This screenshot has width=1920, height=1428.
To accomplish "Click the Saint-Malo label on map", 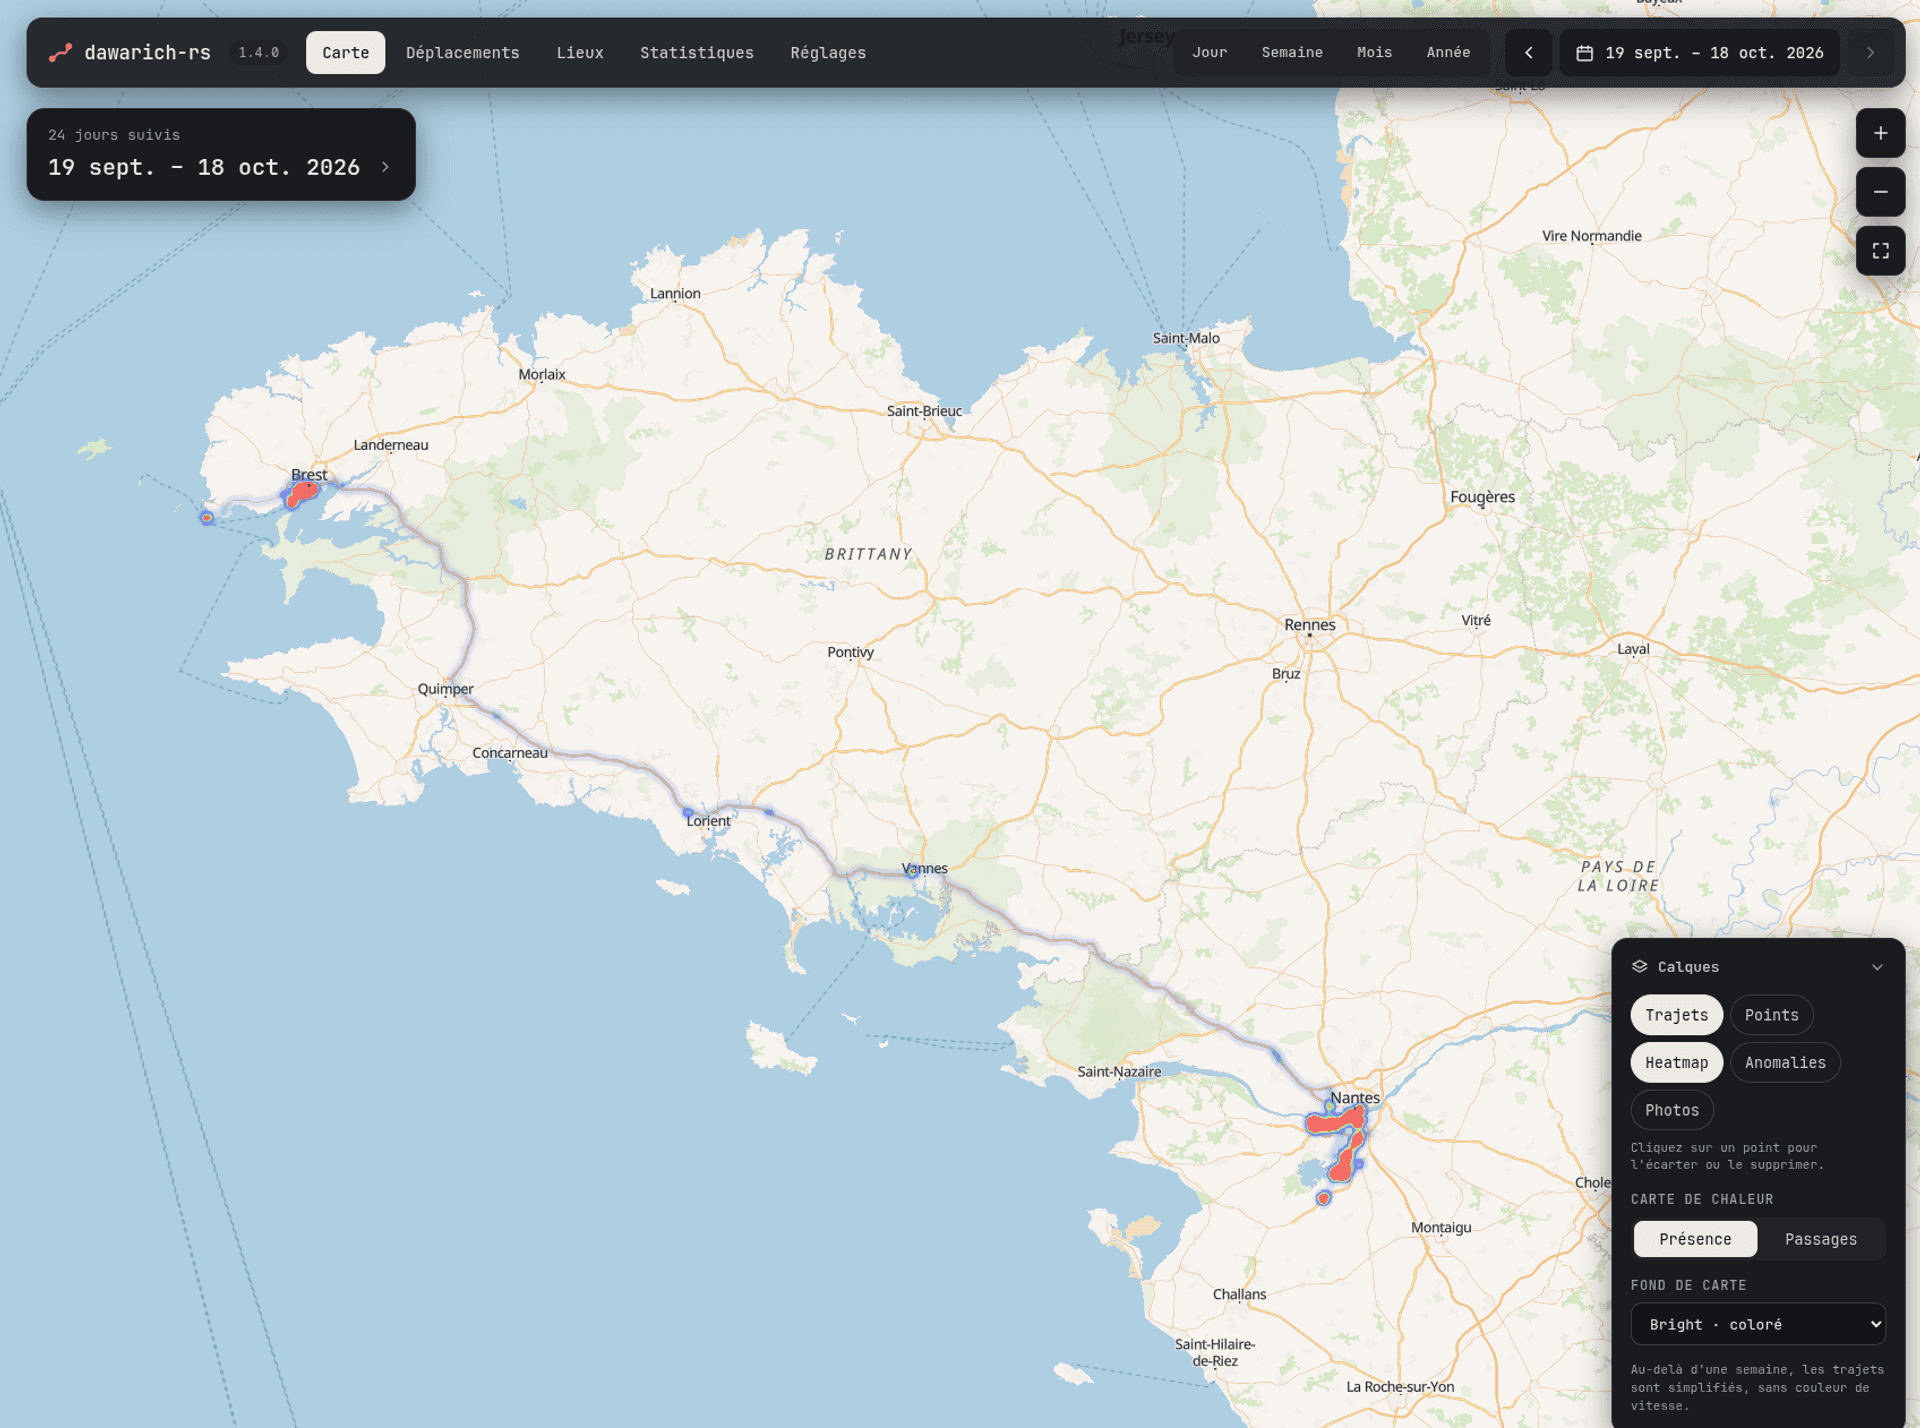I will 1186,338.
